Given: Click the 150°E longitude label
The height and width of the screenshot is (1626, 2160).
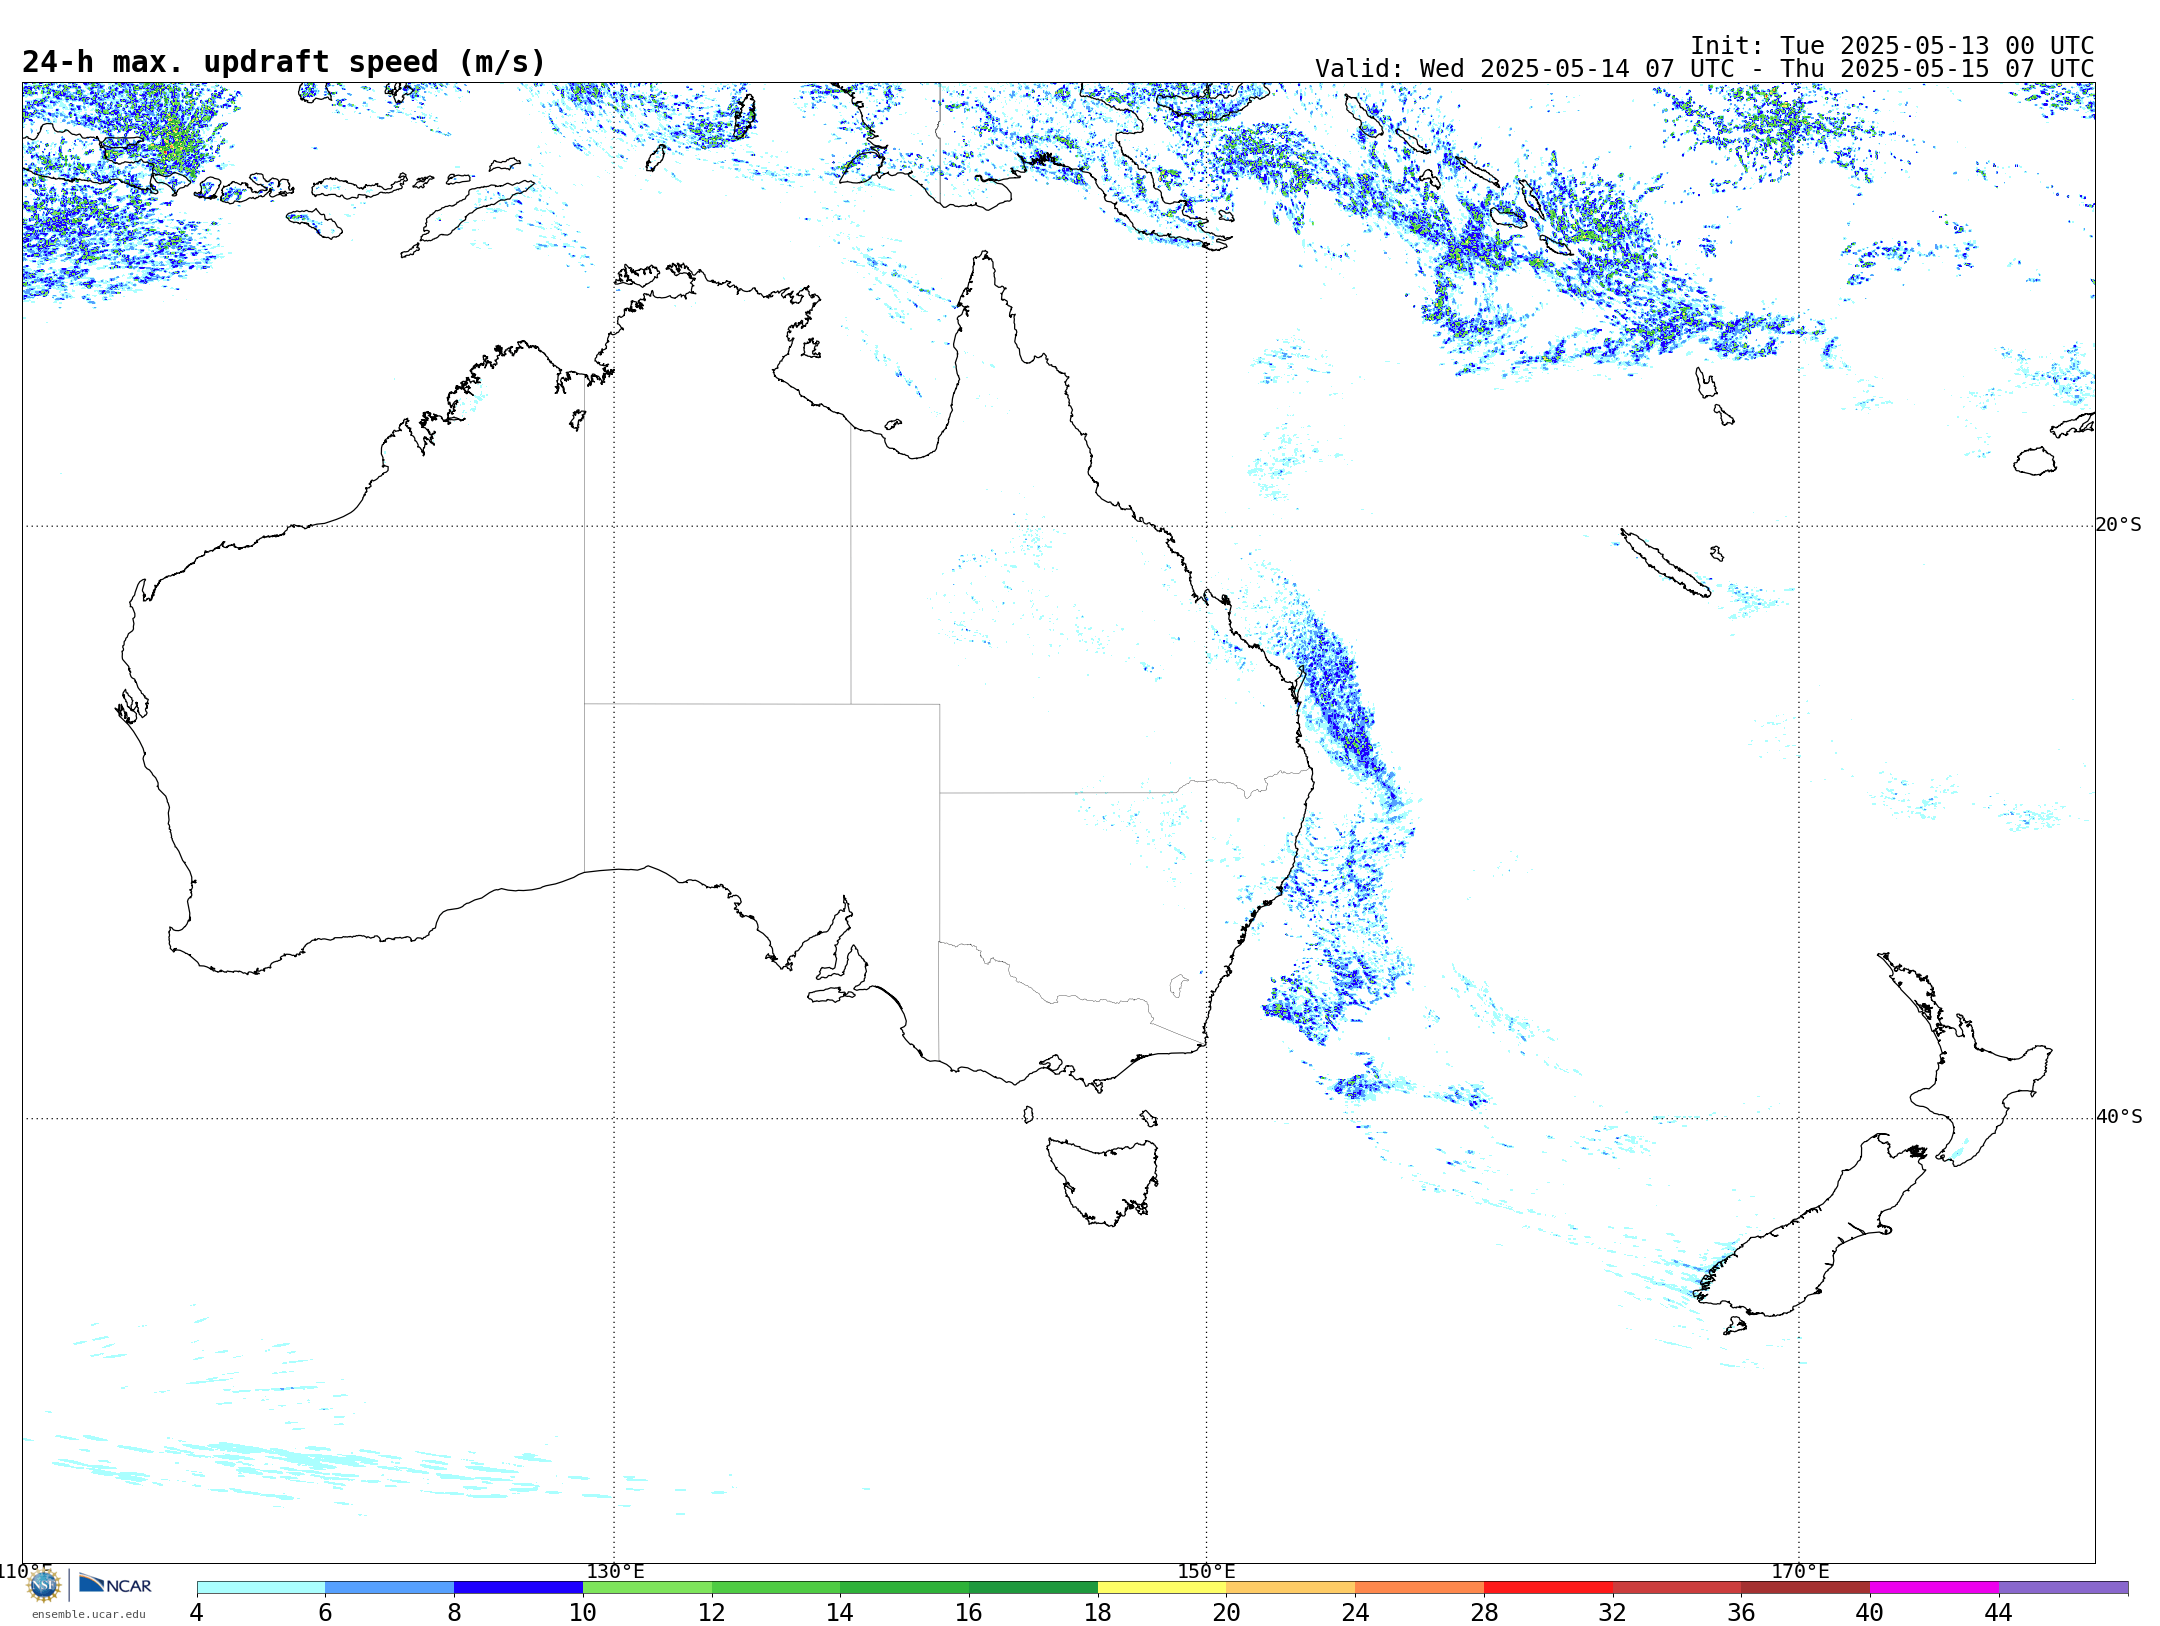Looking at the screenshot, I should (1206, 1571).
